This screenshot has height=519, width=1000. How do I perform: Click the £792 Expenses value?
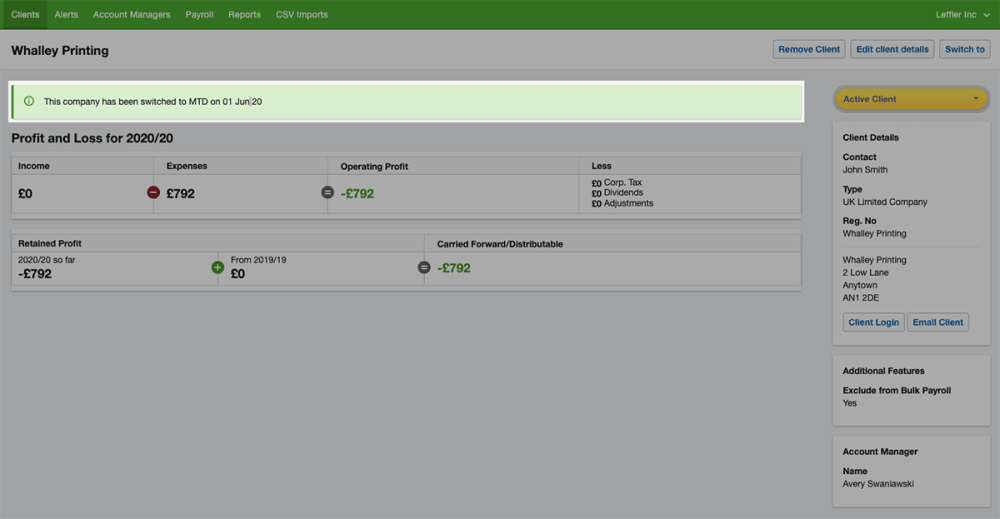tap(180, 193)
